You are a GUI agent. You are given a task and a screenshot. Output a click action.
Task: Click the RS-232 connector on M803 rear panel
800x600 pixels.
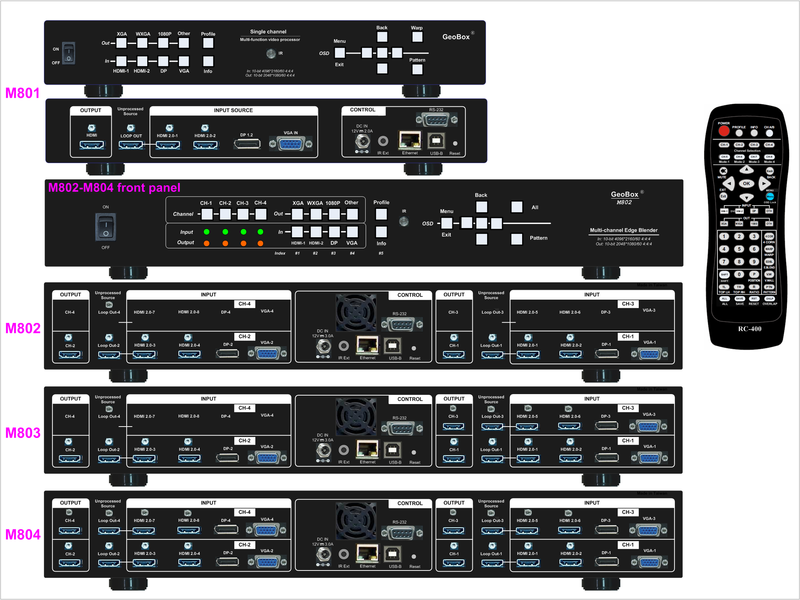coord(402,428)
